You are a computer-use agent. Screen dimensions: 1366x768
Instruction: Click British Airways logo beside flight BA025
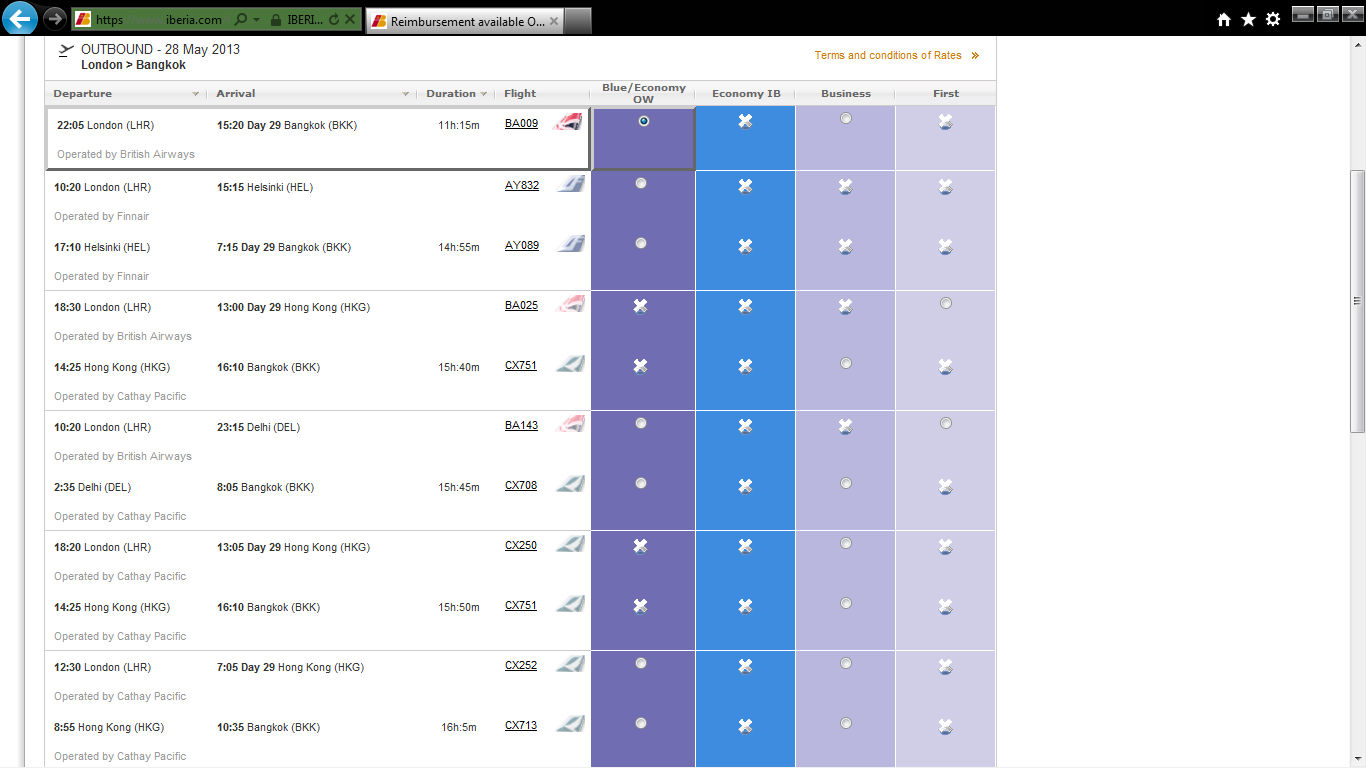point(570,304)
